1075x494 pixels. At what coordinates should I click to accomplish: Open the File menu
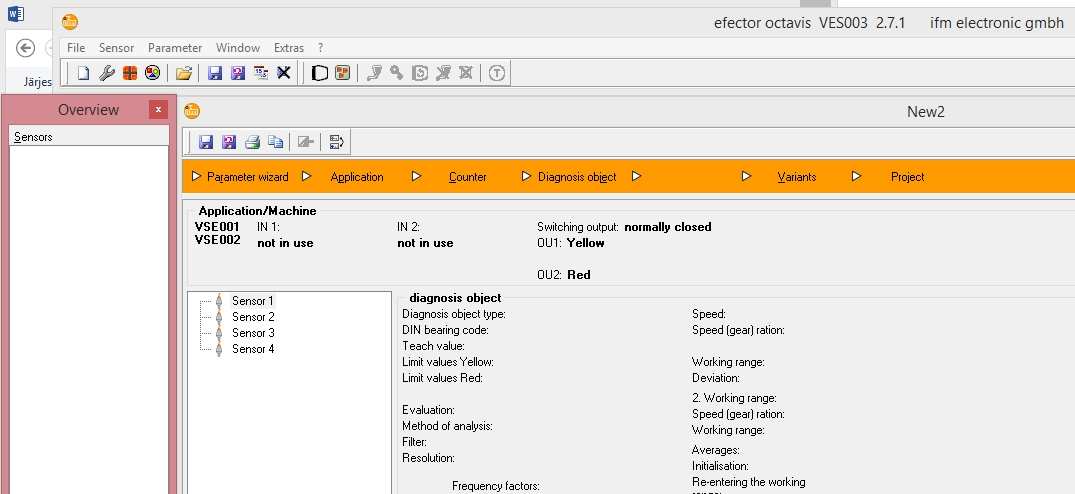(76, 48)
